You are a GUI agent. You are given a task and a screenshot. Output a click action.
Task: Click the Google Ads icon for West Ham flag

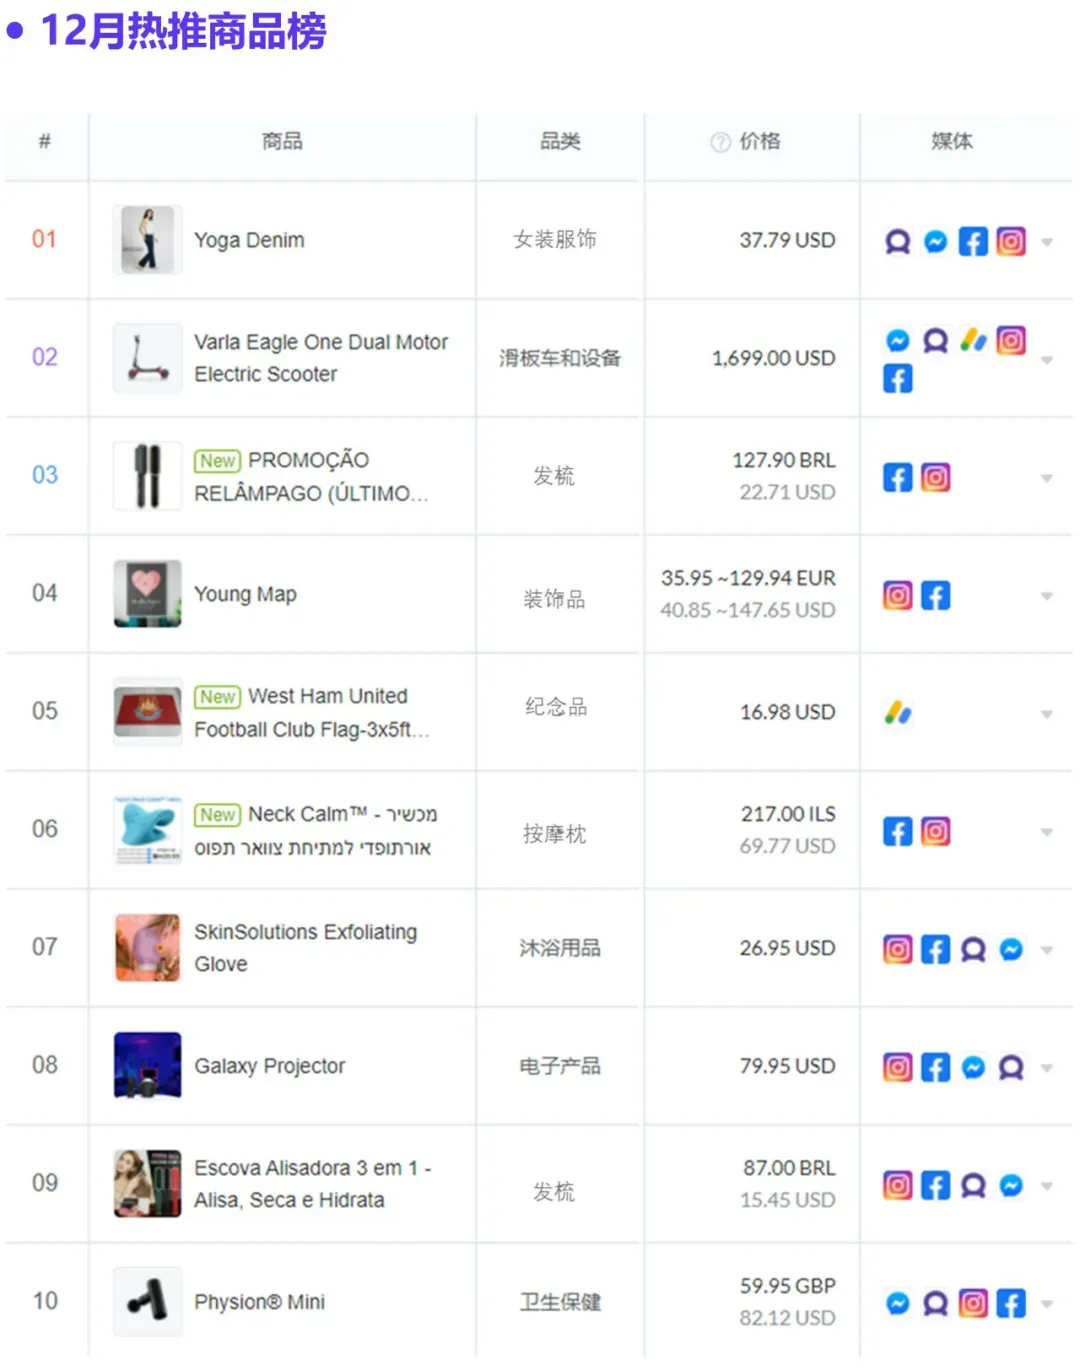point(898,713)
